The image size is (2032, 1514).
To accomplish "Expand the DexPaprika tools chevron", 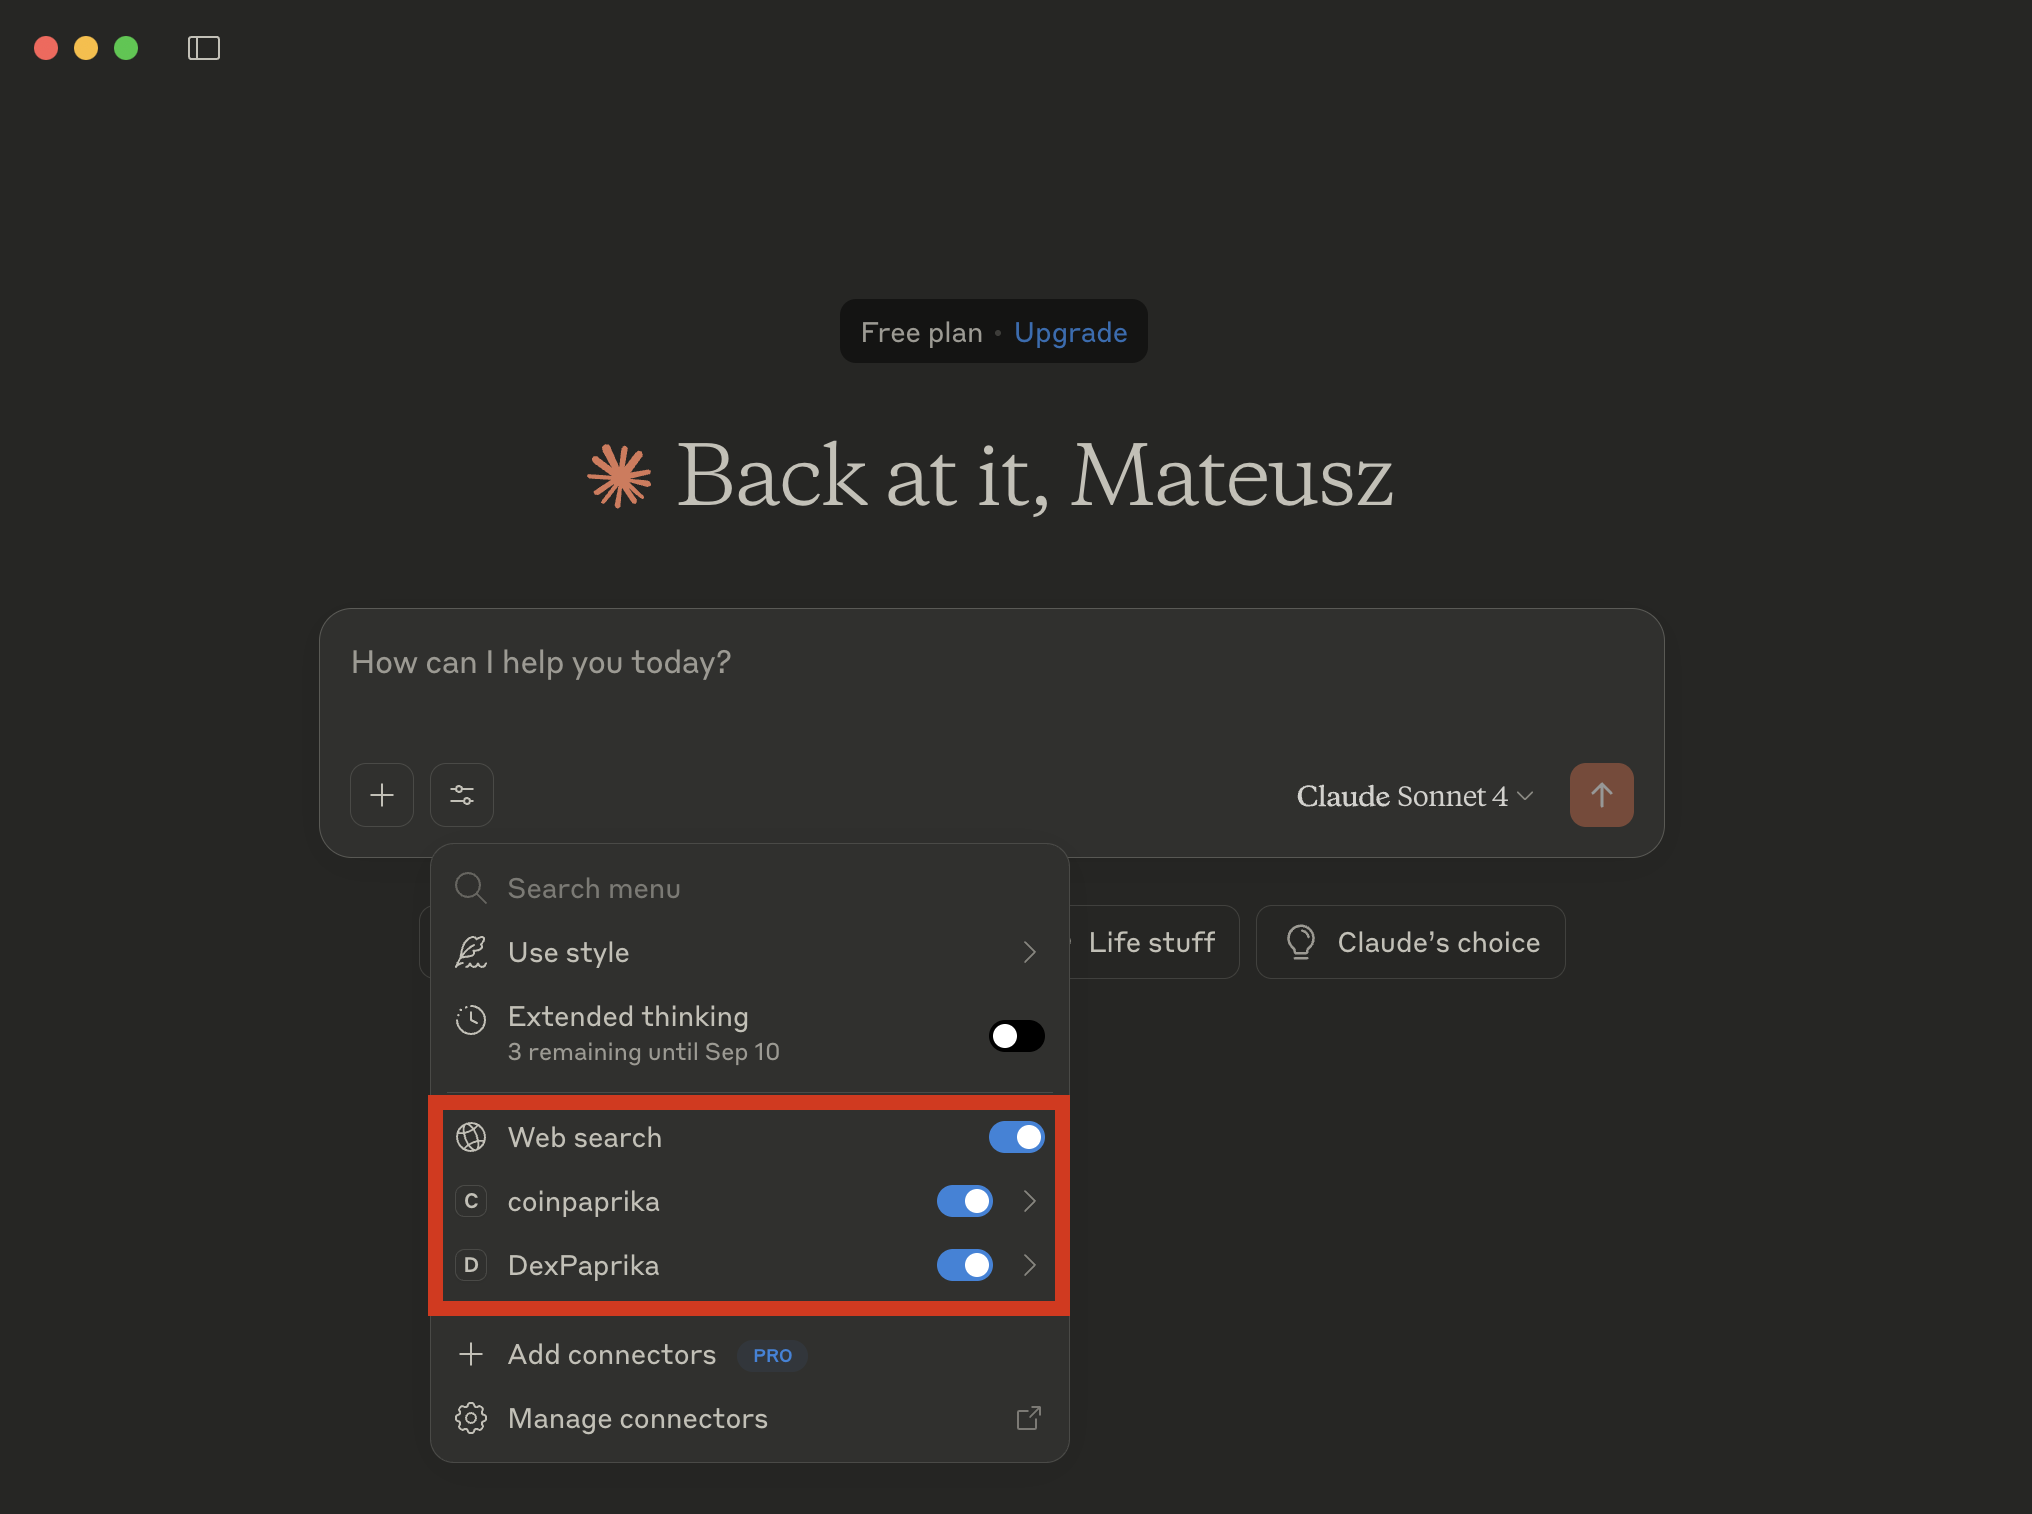I will click(1030, 1265).
